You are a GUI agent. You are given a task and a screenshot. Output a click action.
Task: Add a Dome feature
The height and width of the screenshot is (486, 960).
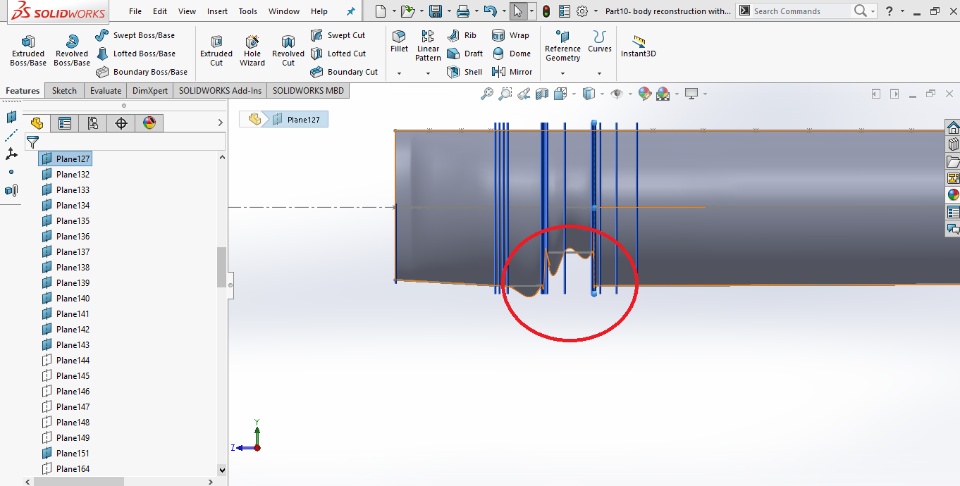tap(511, 53)
